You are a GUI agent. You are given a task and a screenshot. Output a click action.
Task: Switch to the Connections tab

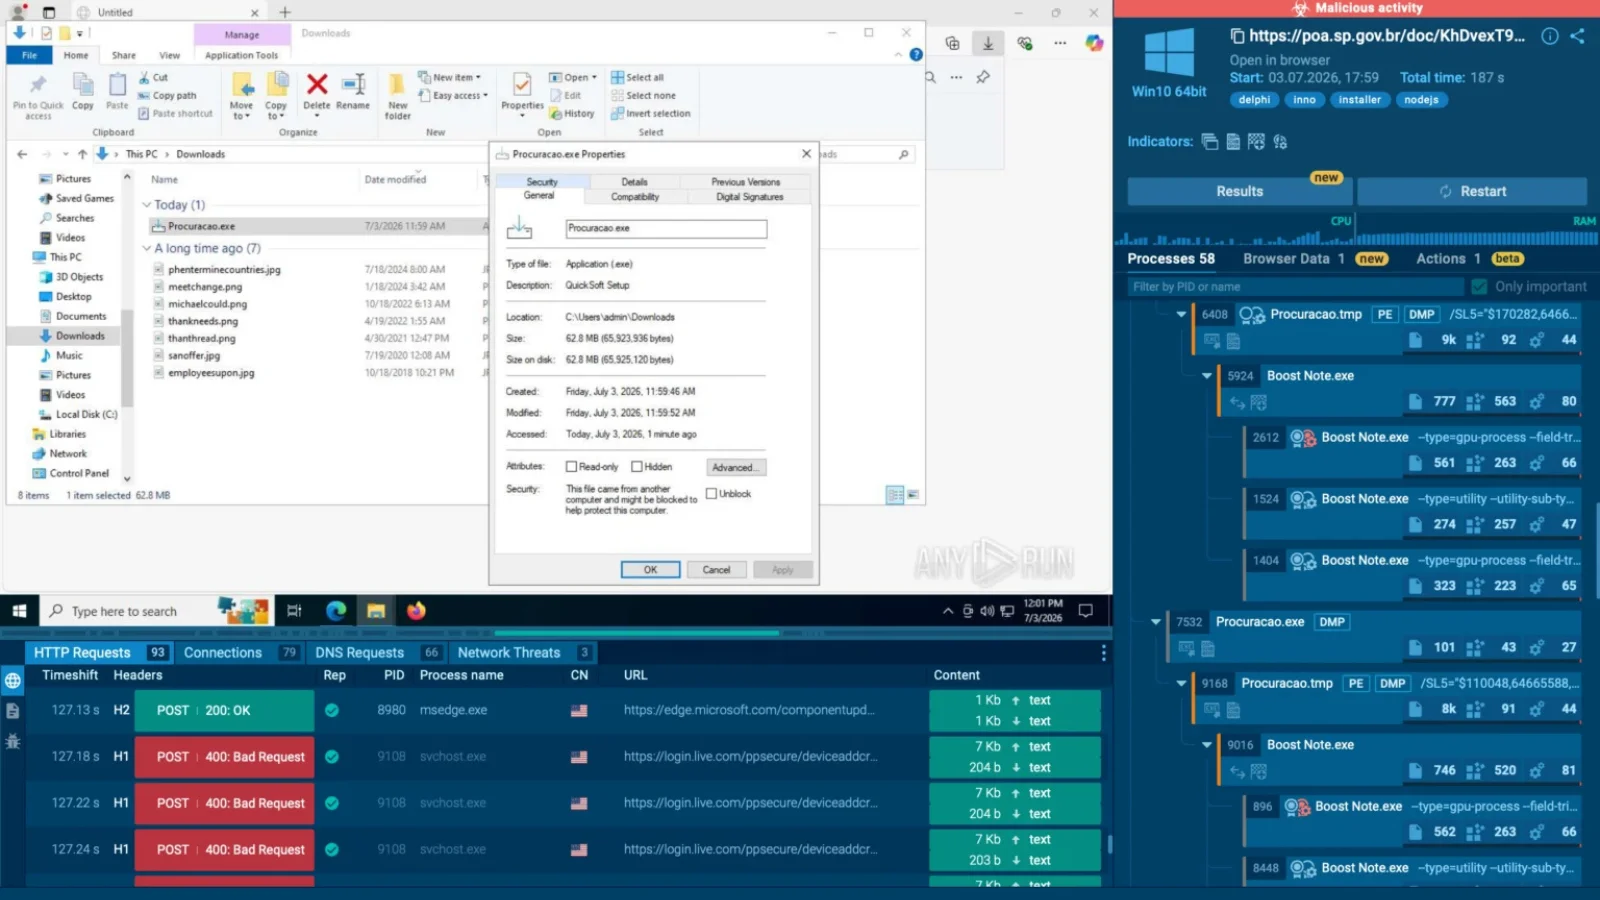tap(240, 652)
